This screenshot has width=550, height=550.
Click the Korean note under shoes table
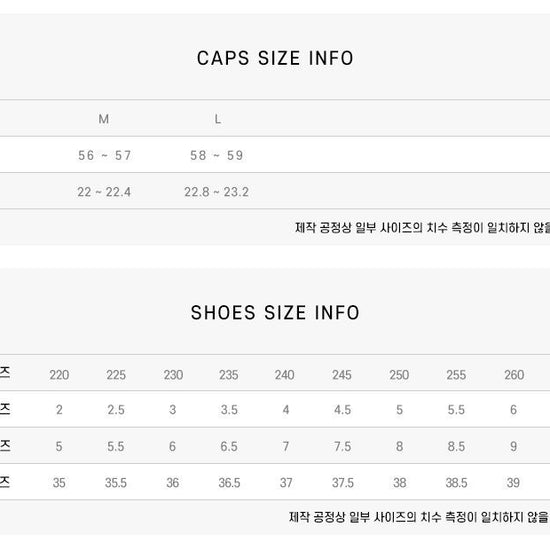coord(419,517)
